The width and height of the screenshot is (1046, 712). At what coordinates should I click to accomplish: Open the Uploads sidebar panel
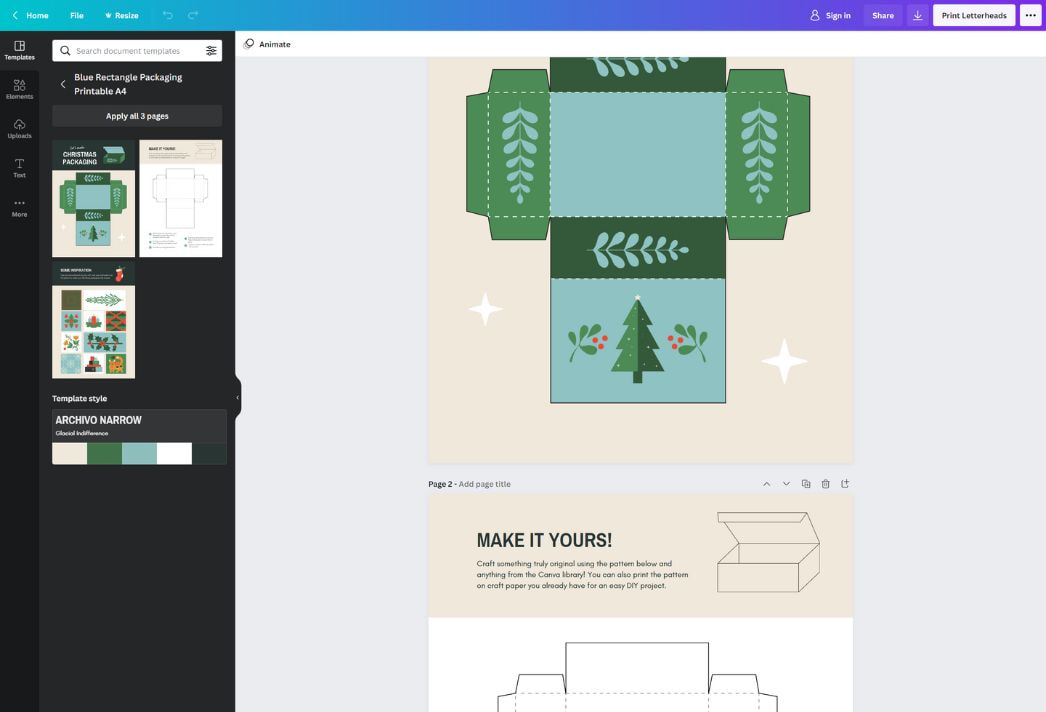coord(19,128)
